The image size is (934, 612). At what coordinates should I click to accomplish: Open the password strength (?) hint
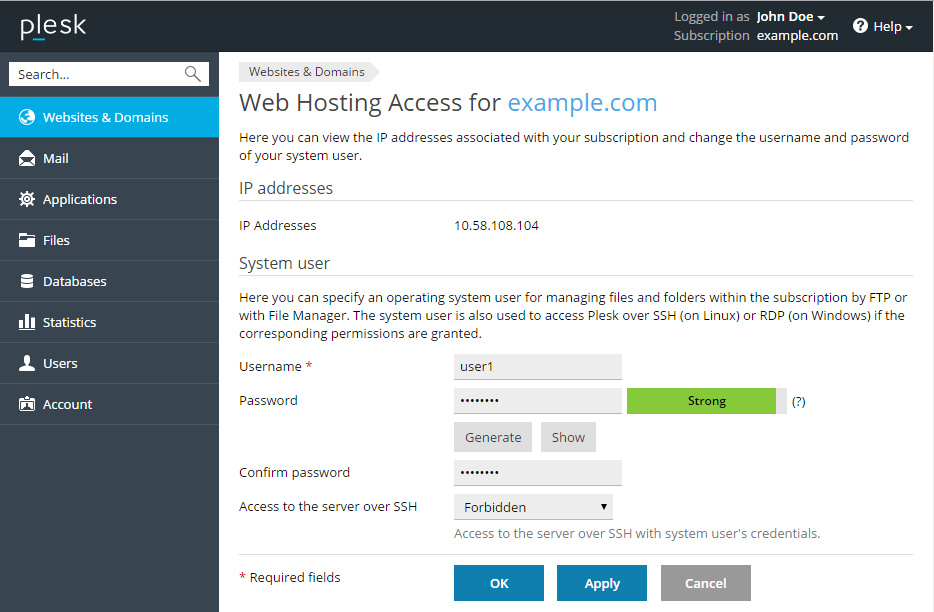click(x=798, y=402)
